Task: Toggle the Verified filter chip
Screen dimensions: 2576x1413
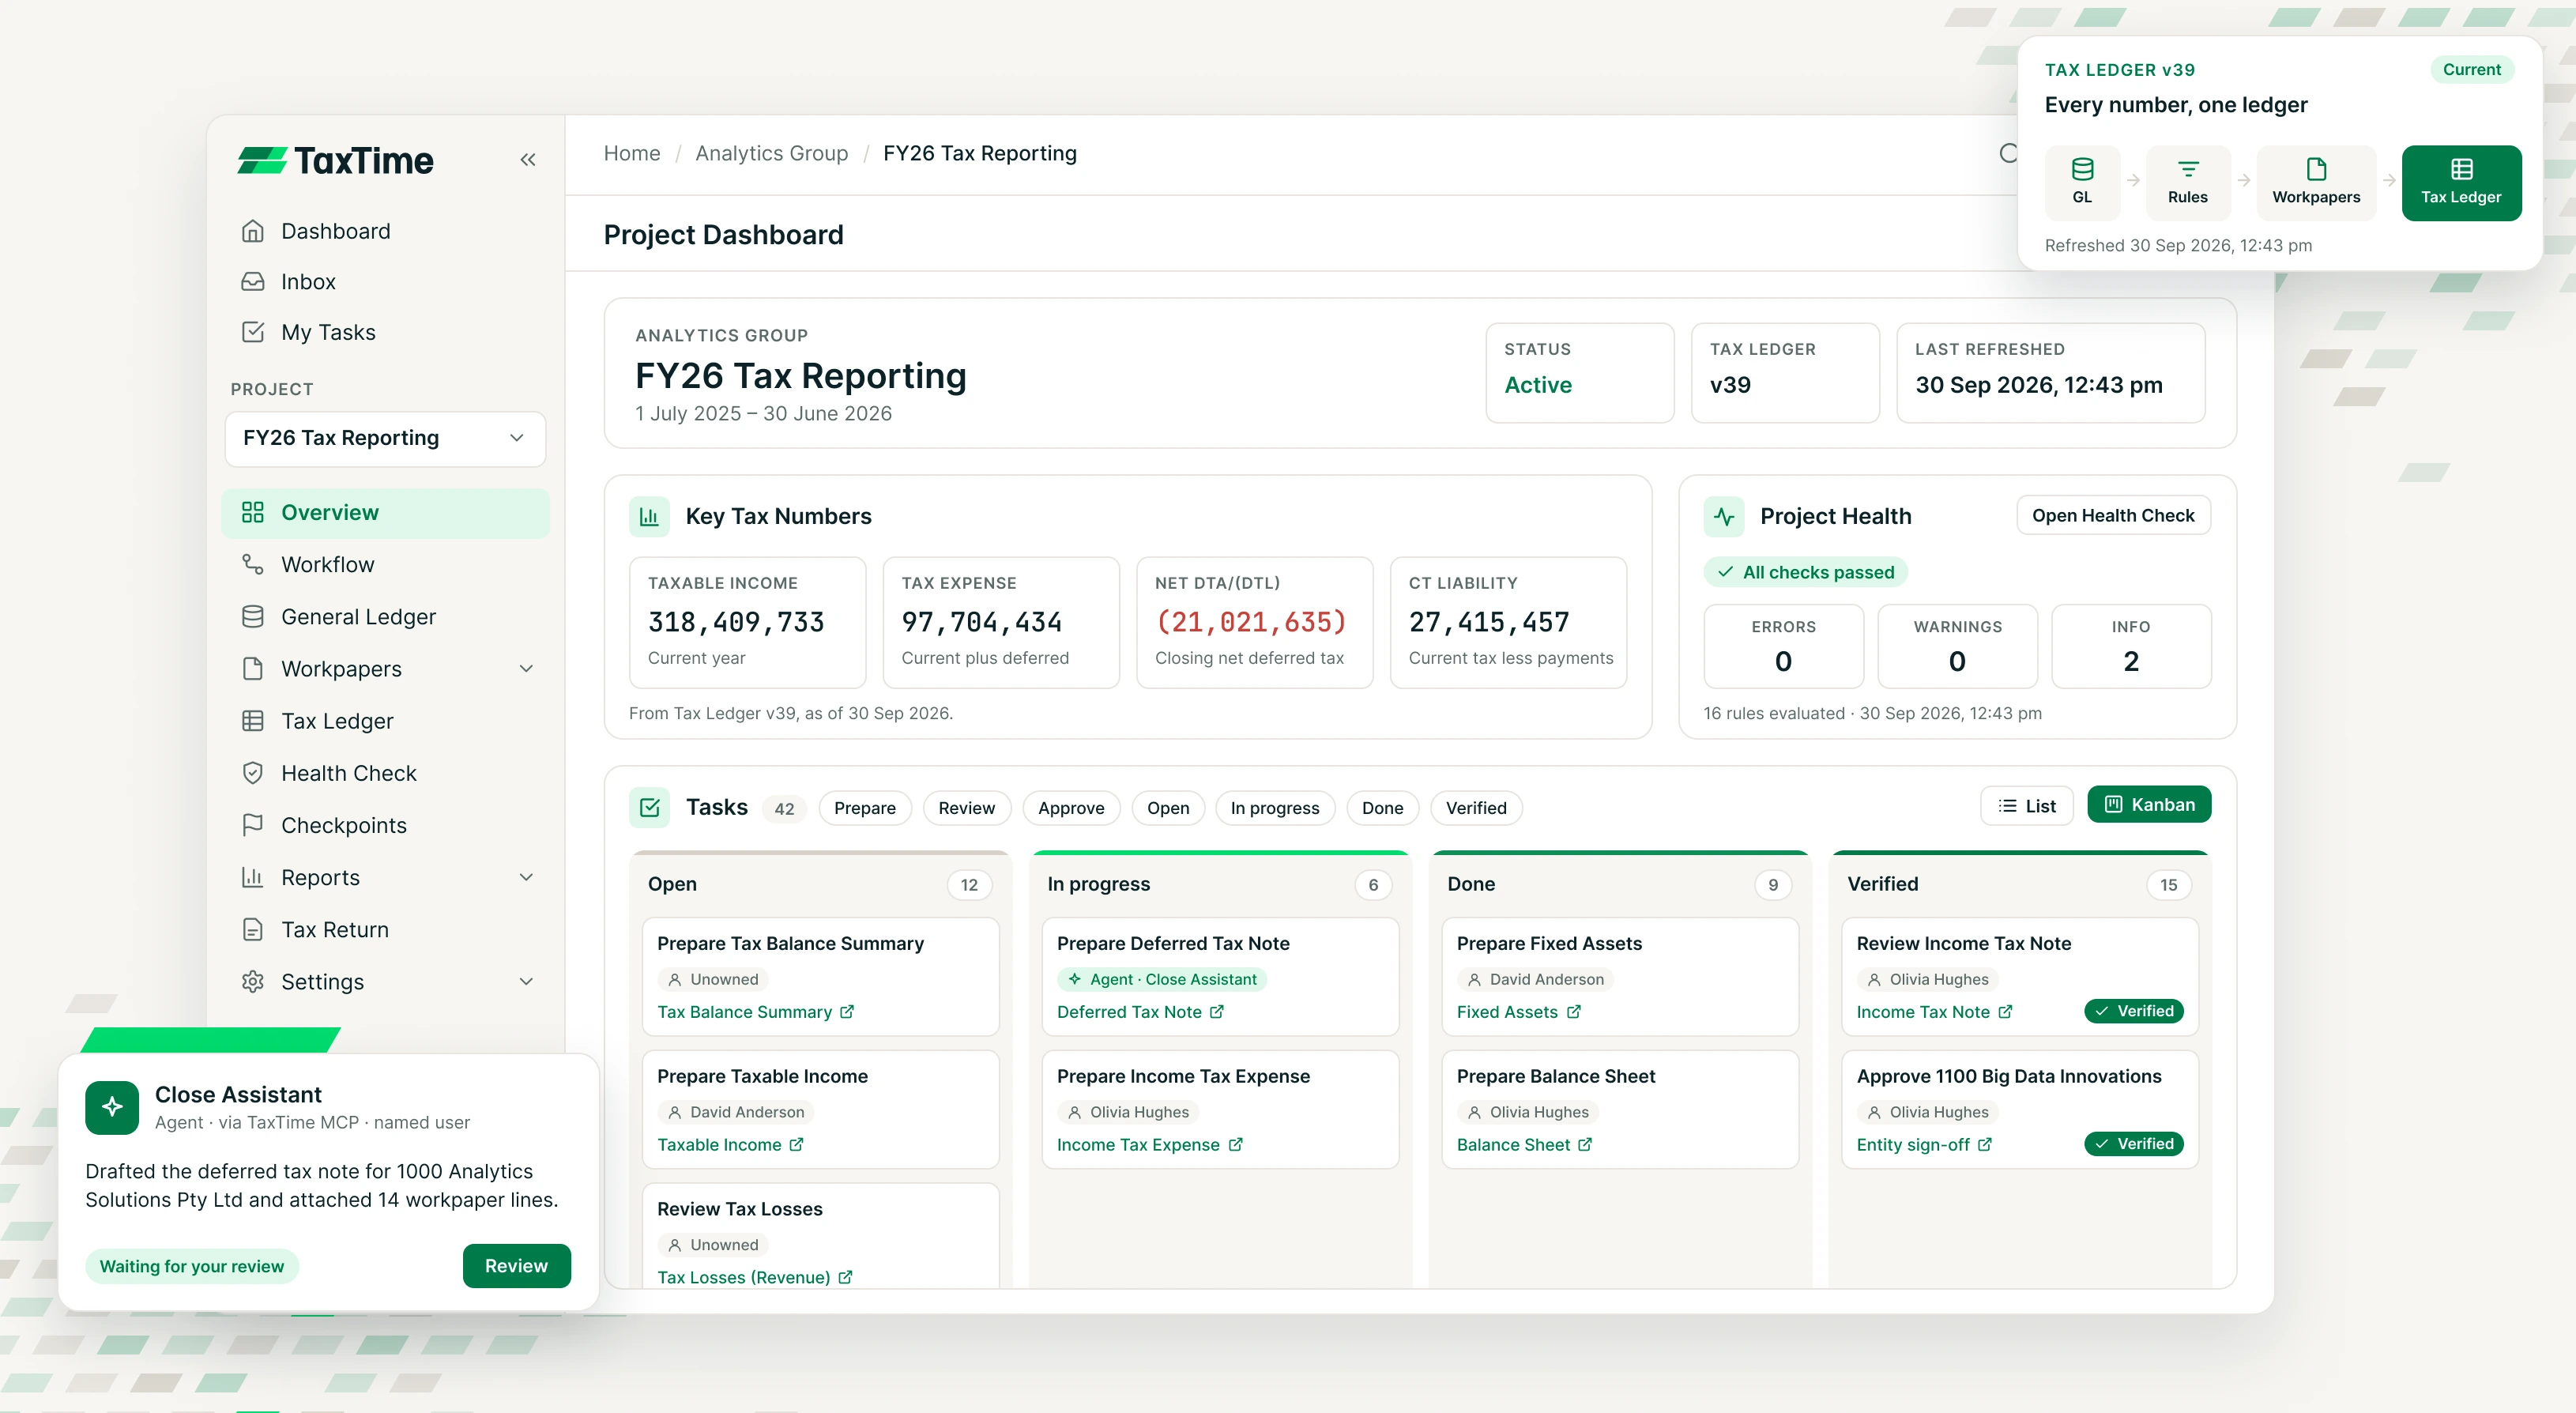Action: click(1476, 808)
